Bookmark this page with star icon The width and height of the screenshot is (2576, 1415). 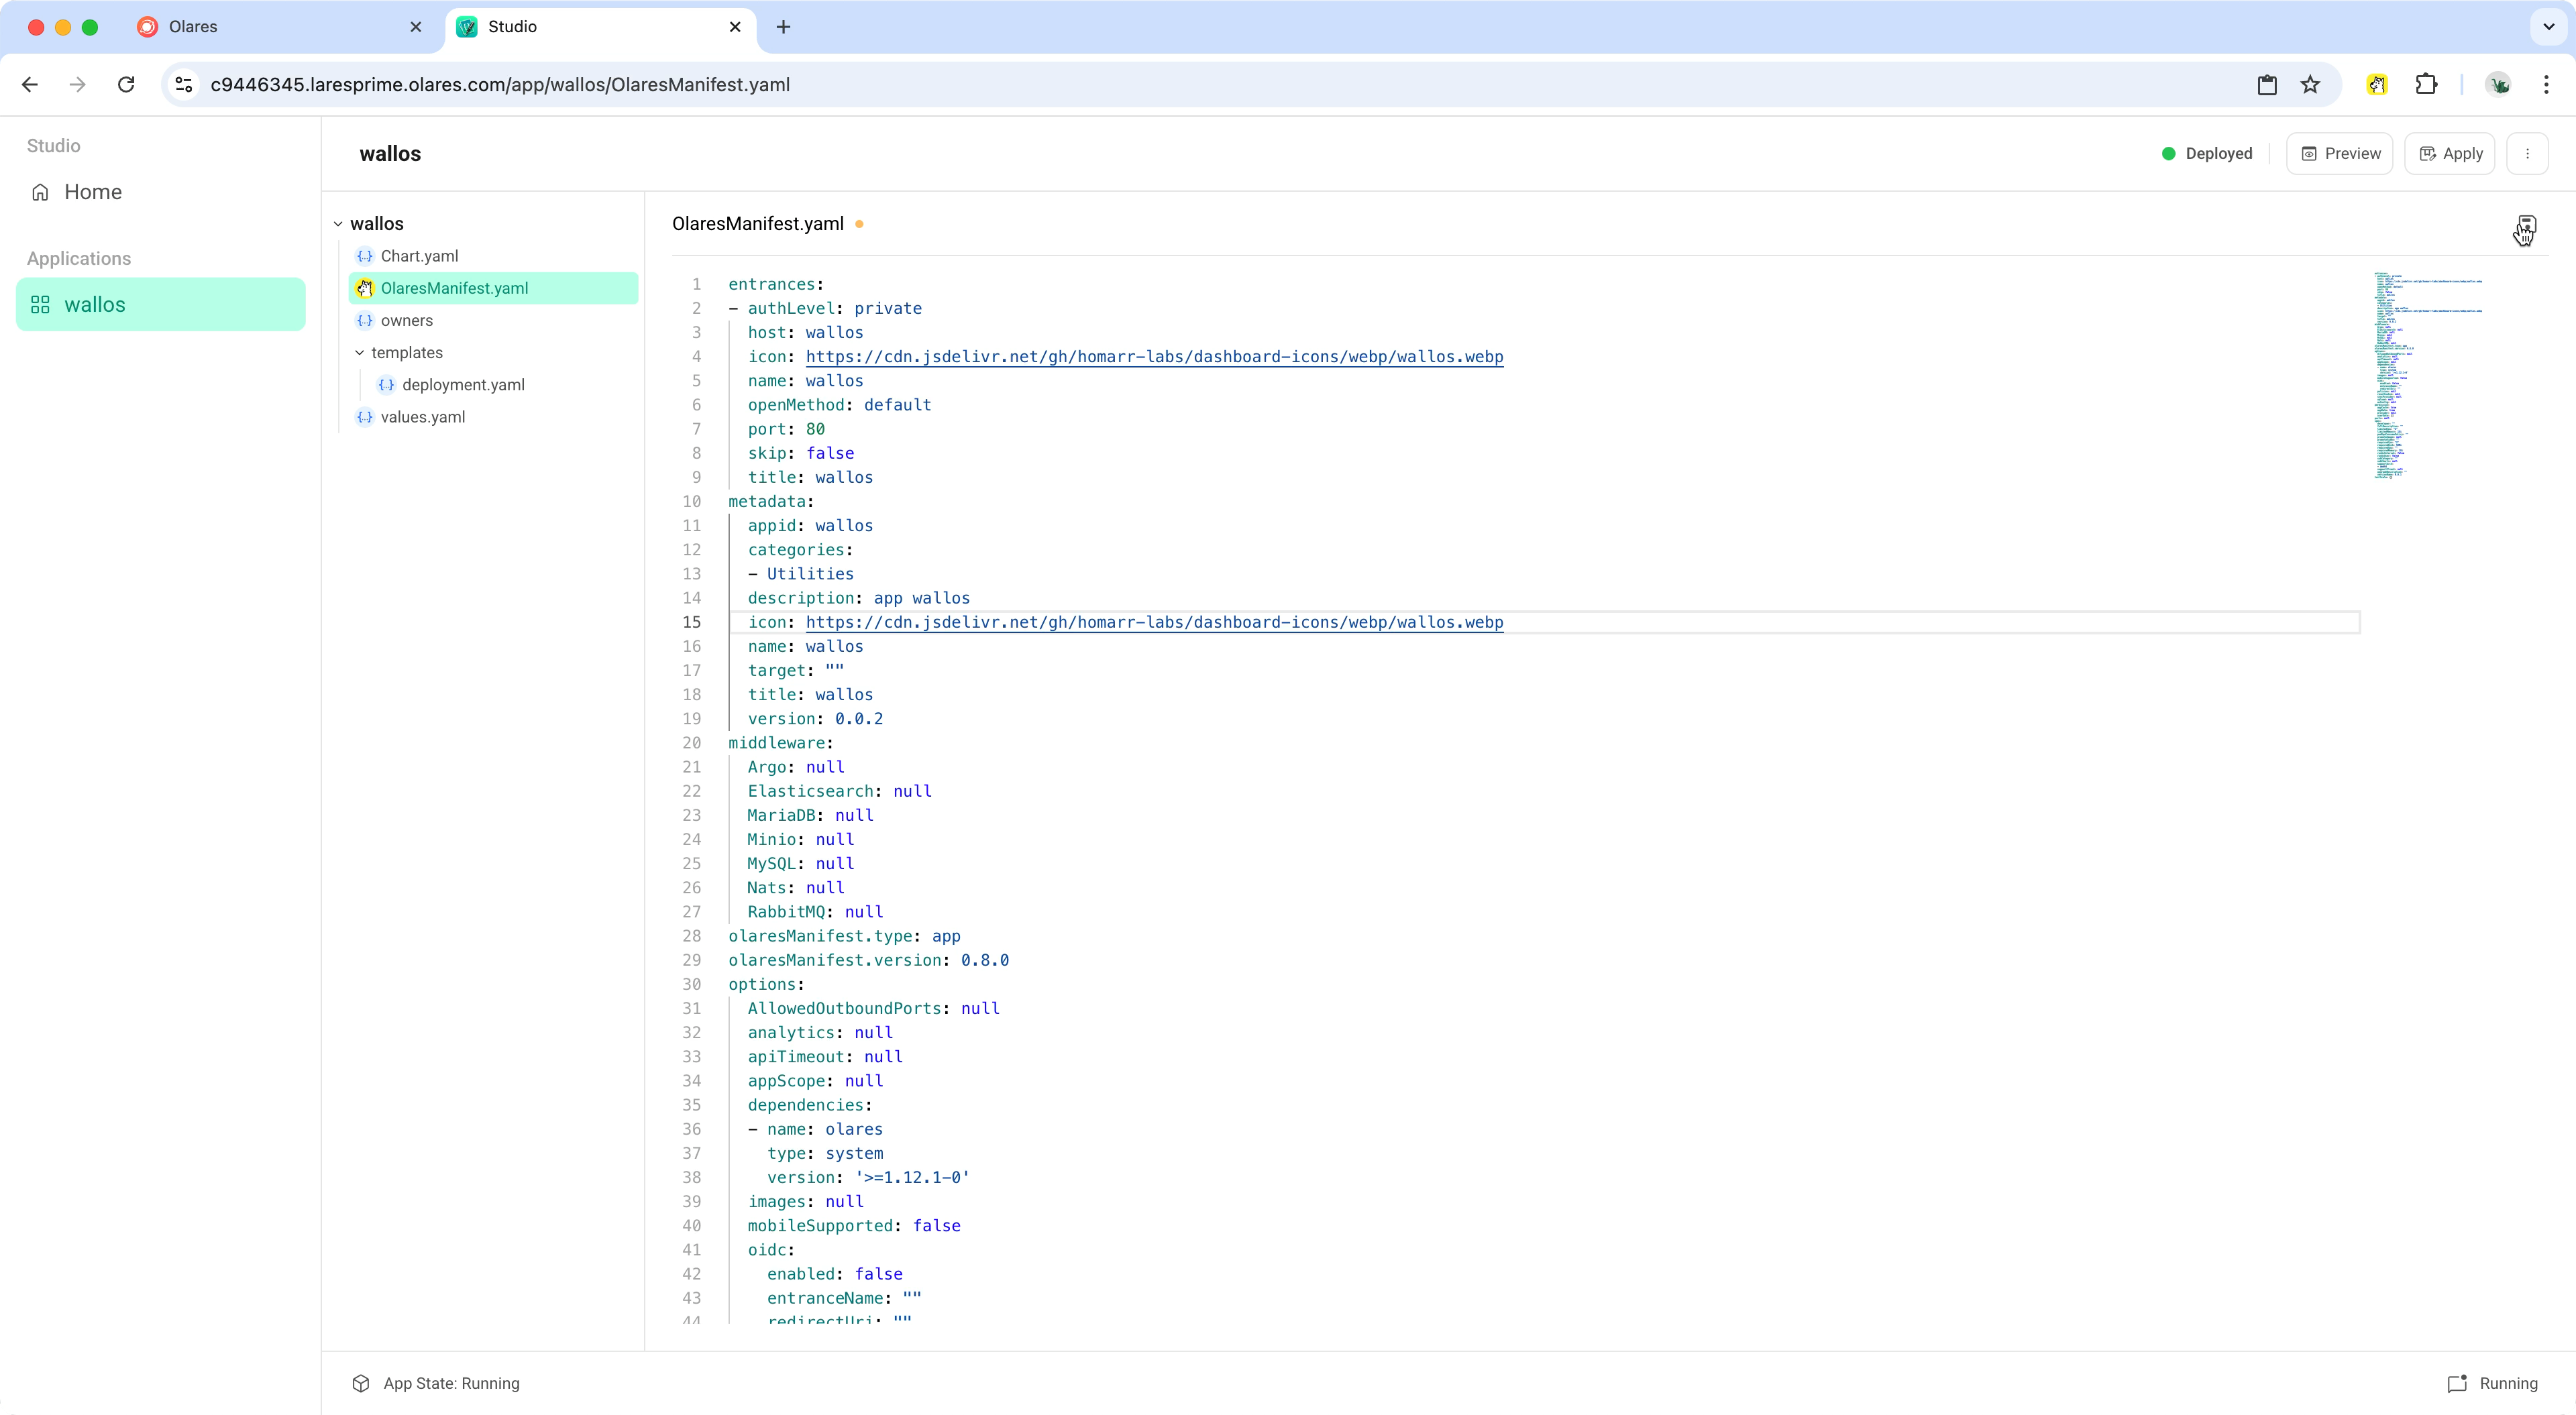click(2310, 85)
